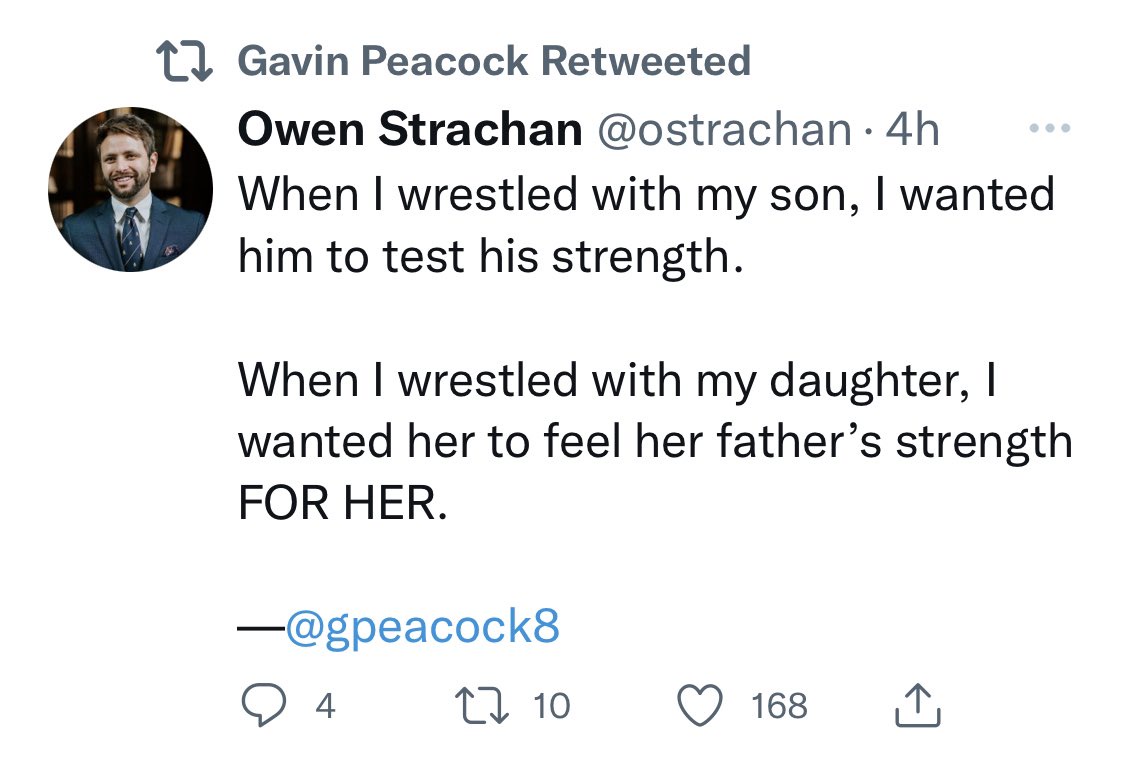
Task: Retweet using the arrows icon beside 10
Action: pos(482,705)
